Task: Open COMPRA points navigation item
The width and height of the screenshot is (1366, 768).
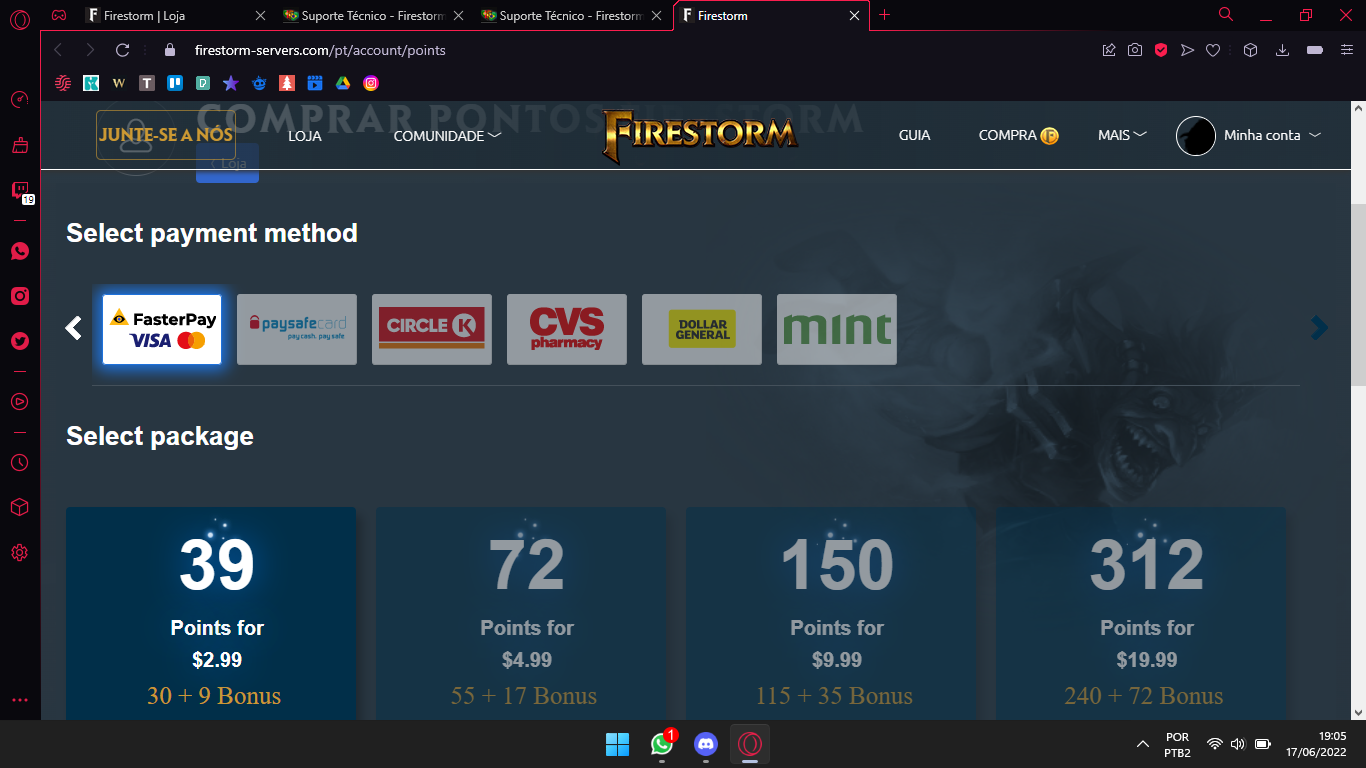Action: pos(1018,135)
